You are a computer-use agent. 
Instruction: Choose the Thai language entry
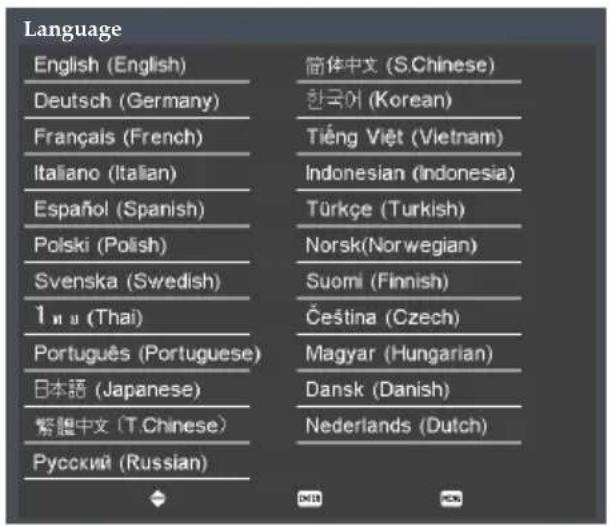89,317
